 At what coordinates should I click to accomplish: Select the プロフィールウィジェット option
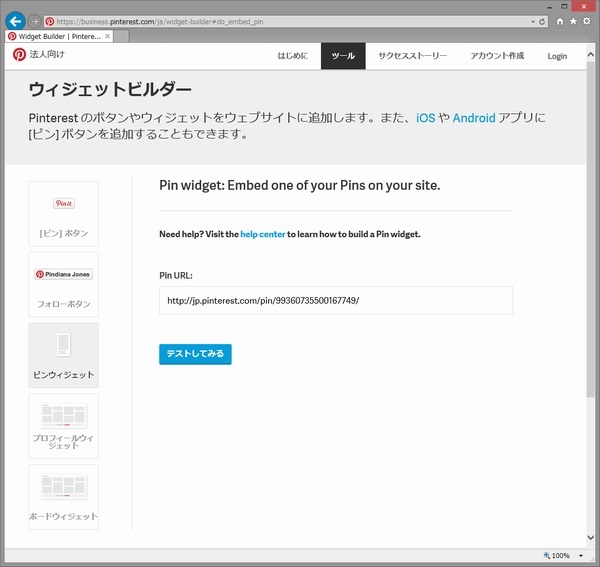click(x=64, y=426)
